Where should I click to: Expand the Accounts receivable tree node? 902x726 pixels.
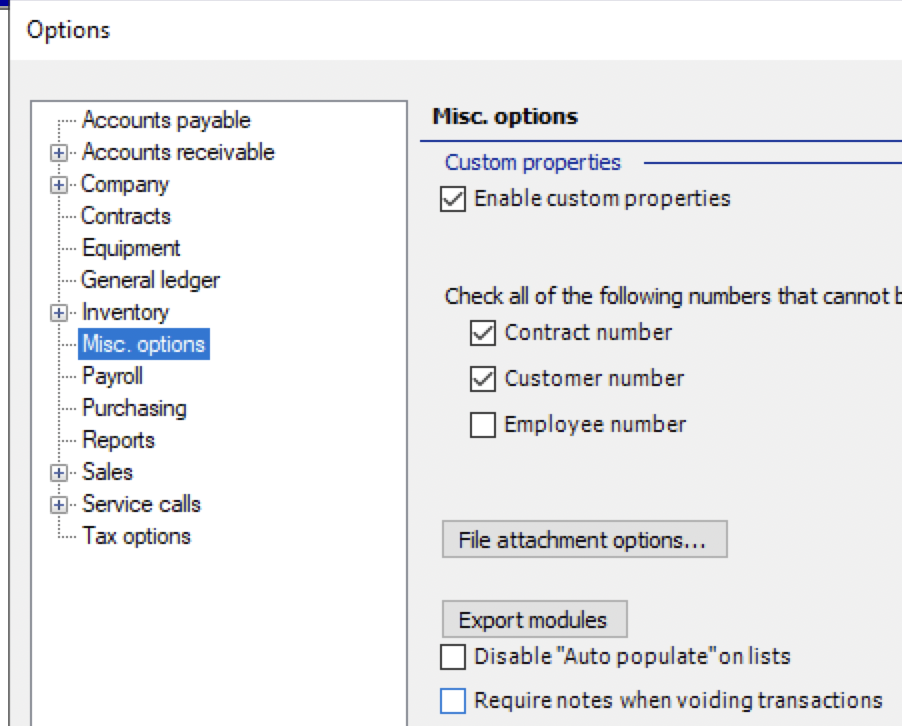58,153
